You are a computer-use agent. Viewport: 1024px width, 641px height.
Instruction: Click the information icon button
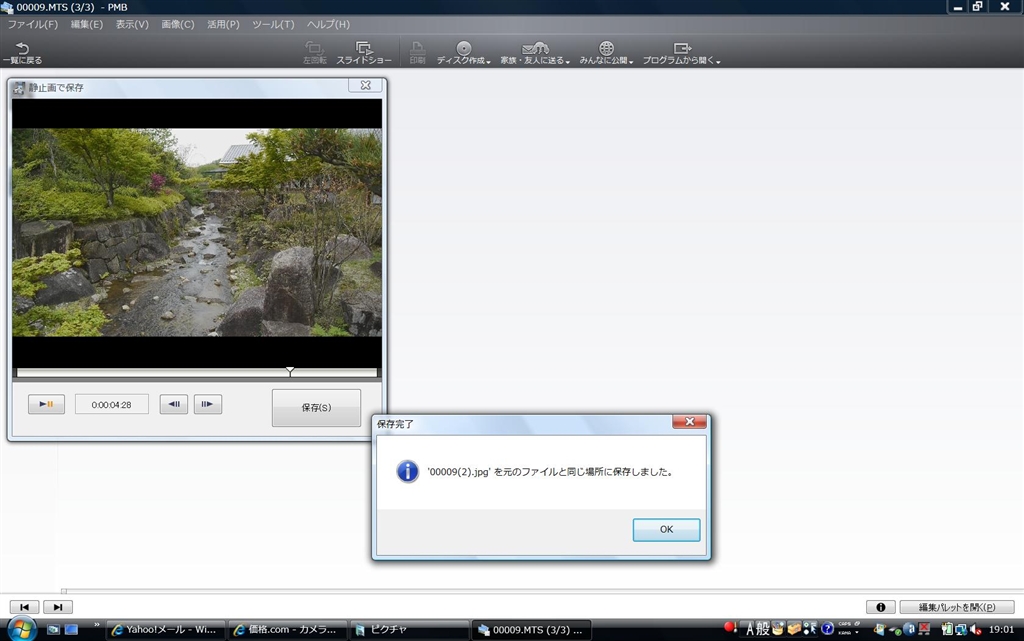pyautogui.click(x=880, y=607)
